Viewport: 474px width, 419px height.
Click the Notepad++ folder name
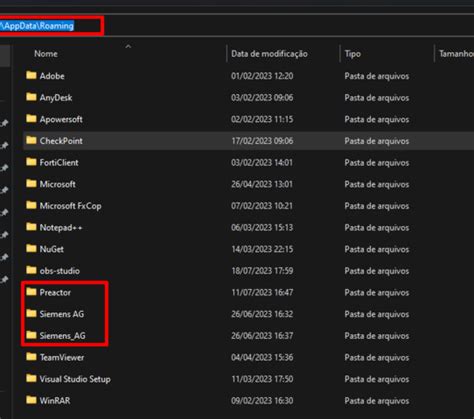click(x=61, y=228)
